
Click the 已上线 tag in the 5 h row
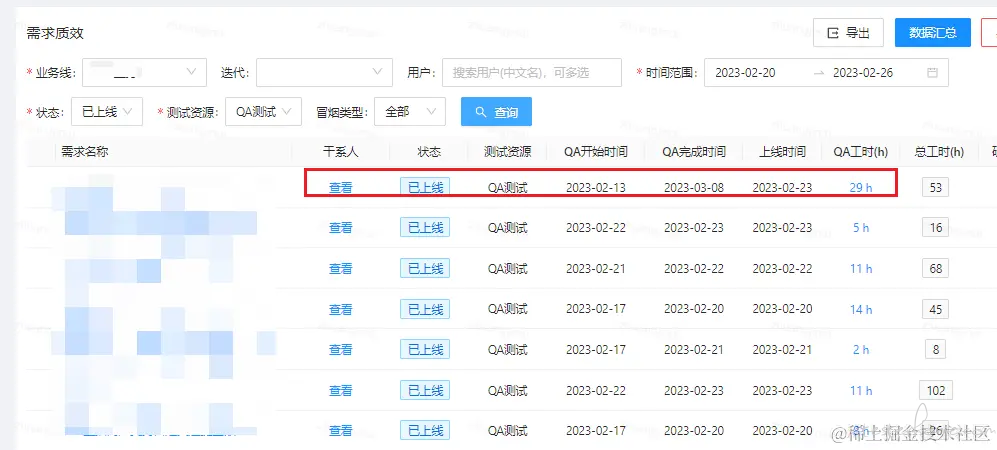pos(425,227)
